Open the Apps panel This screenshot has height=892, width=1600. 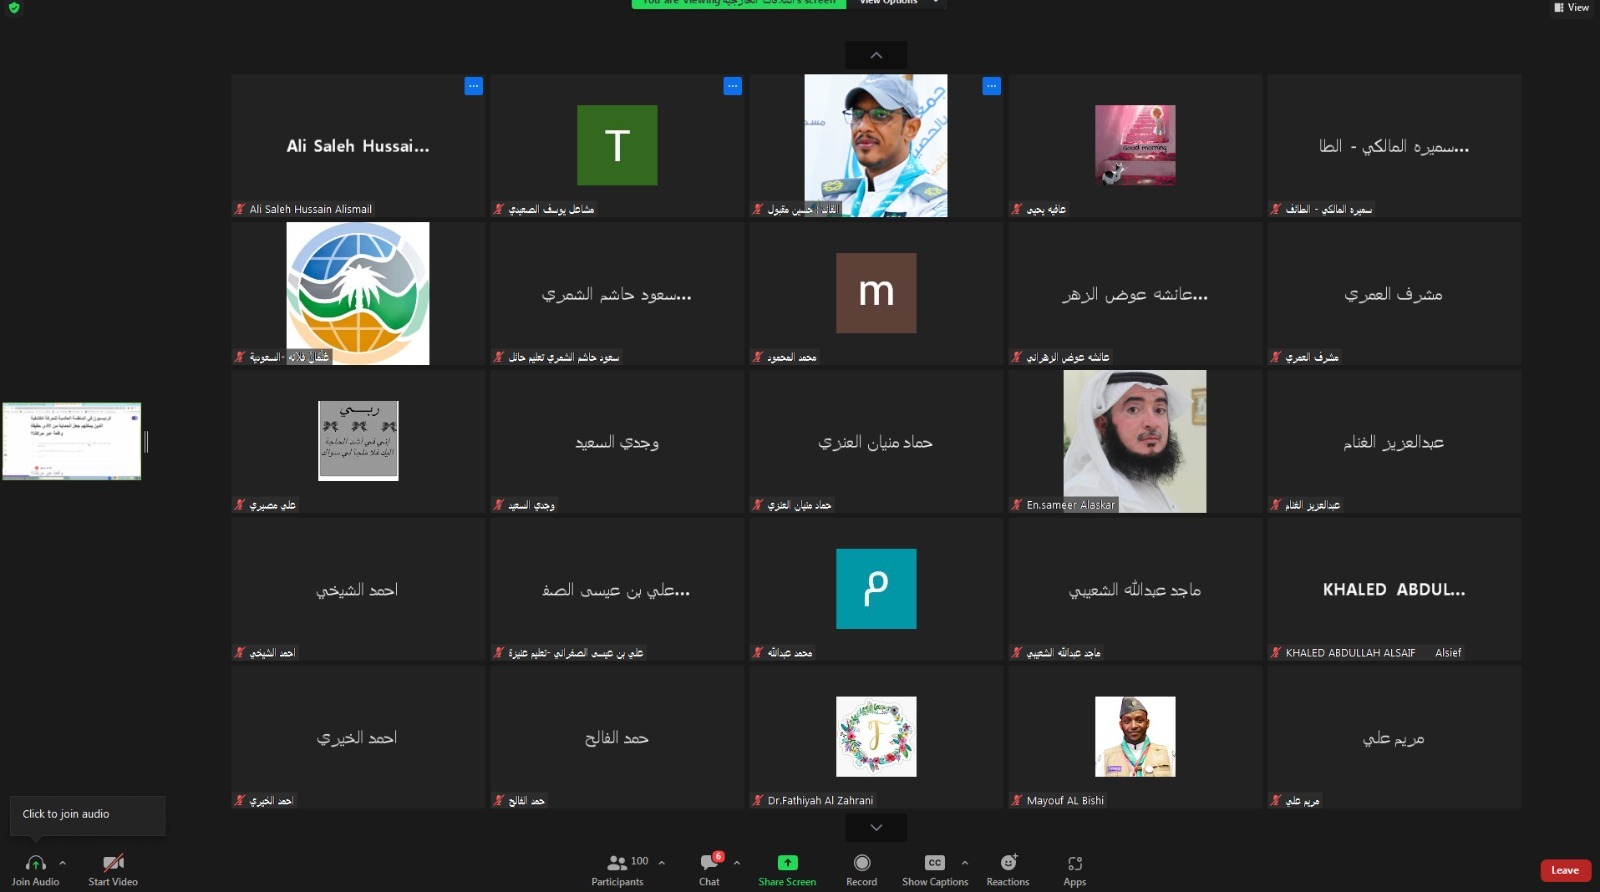tap(1075, 863)
